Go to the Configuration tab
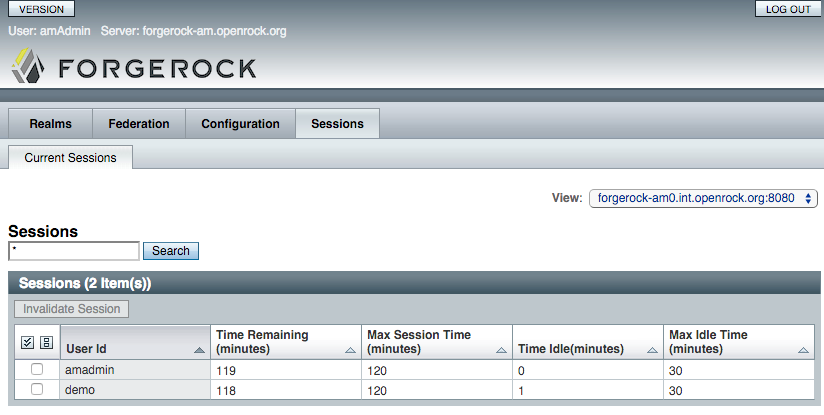Viewport: 824px width, 415px height. tap(240, 123)
